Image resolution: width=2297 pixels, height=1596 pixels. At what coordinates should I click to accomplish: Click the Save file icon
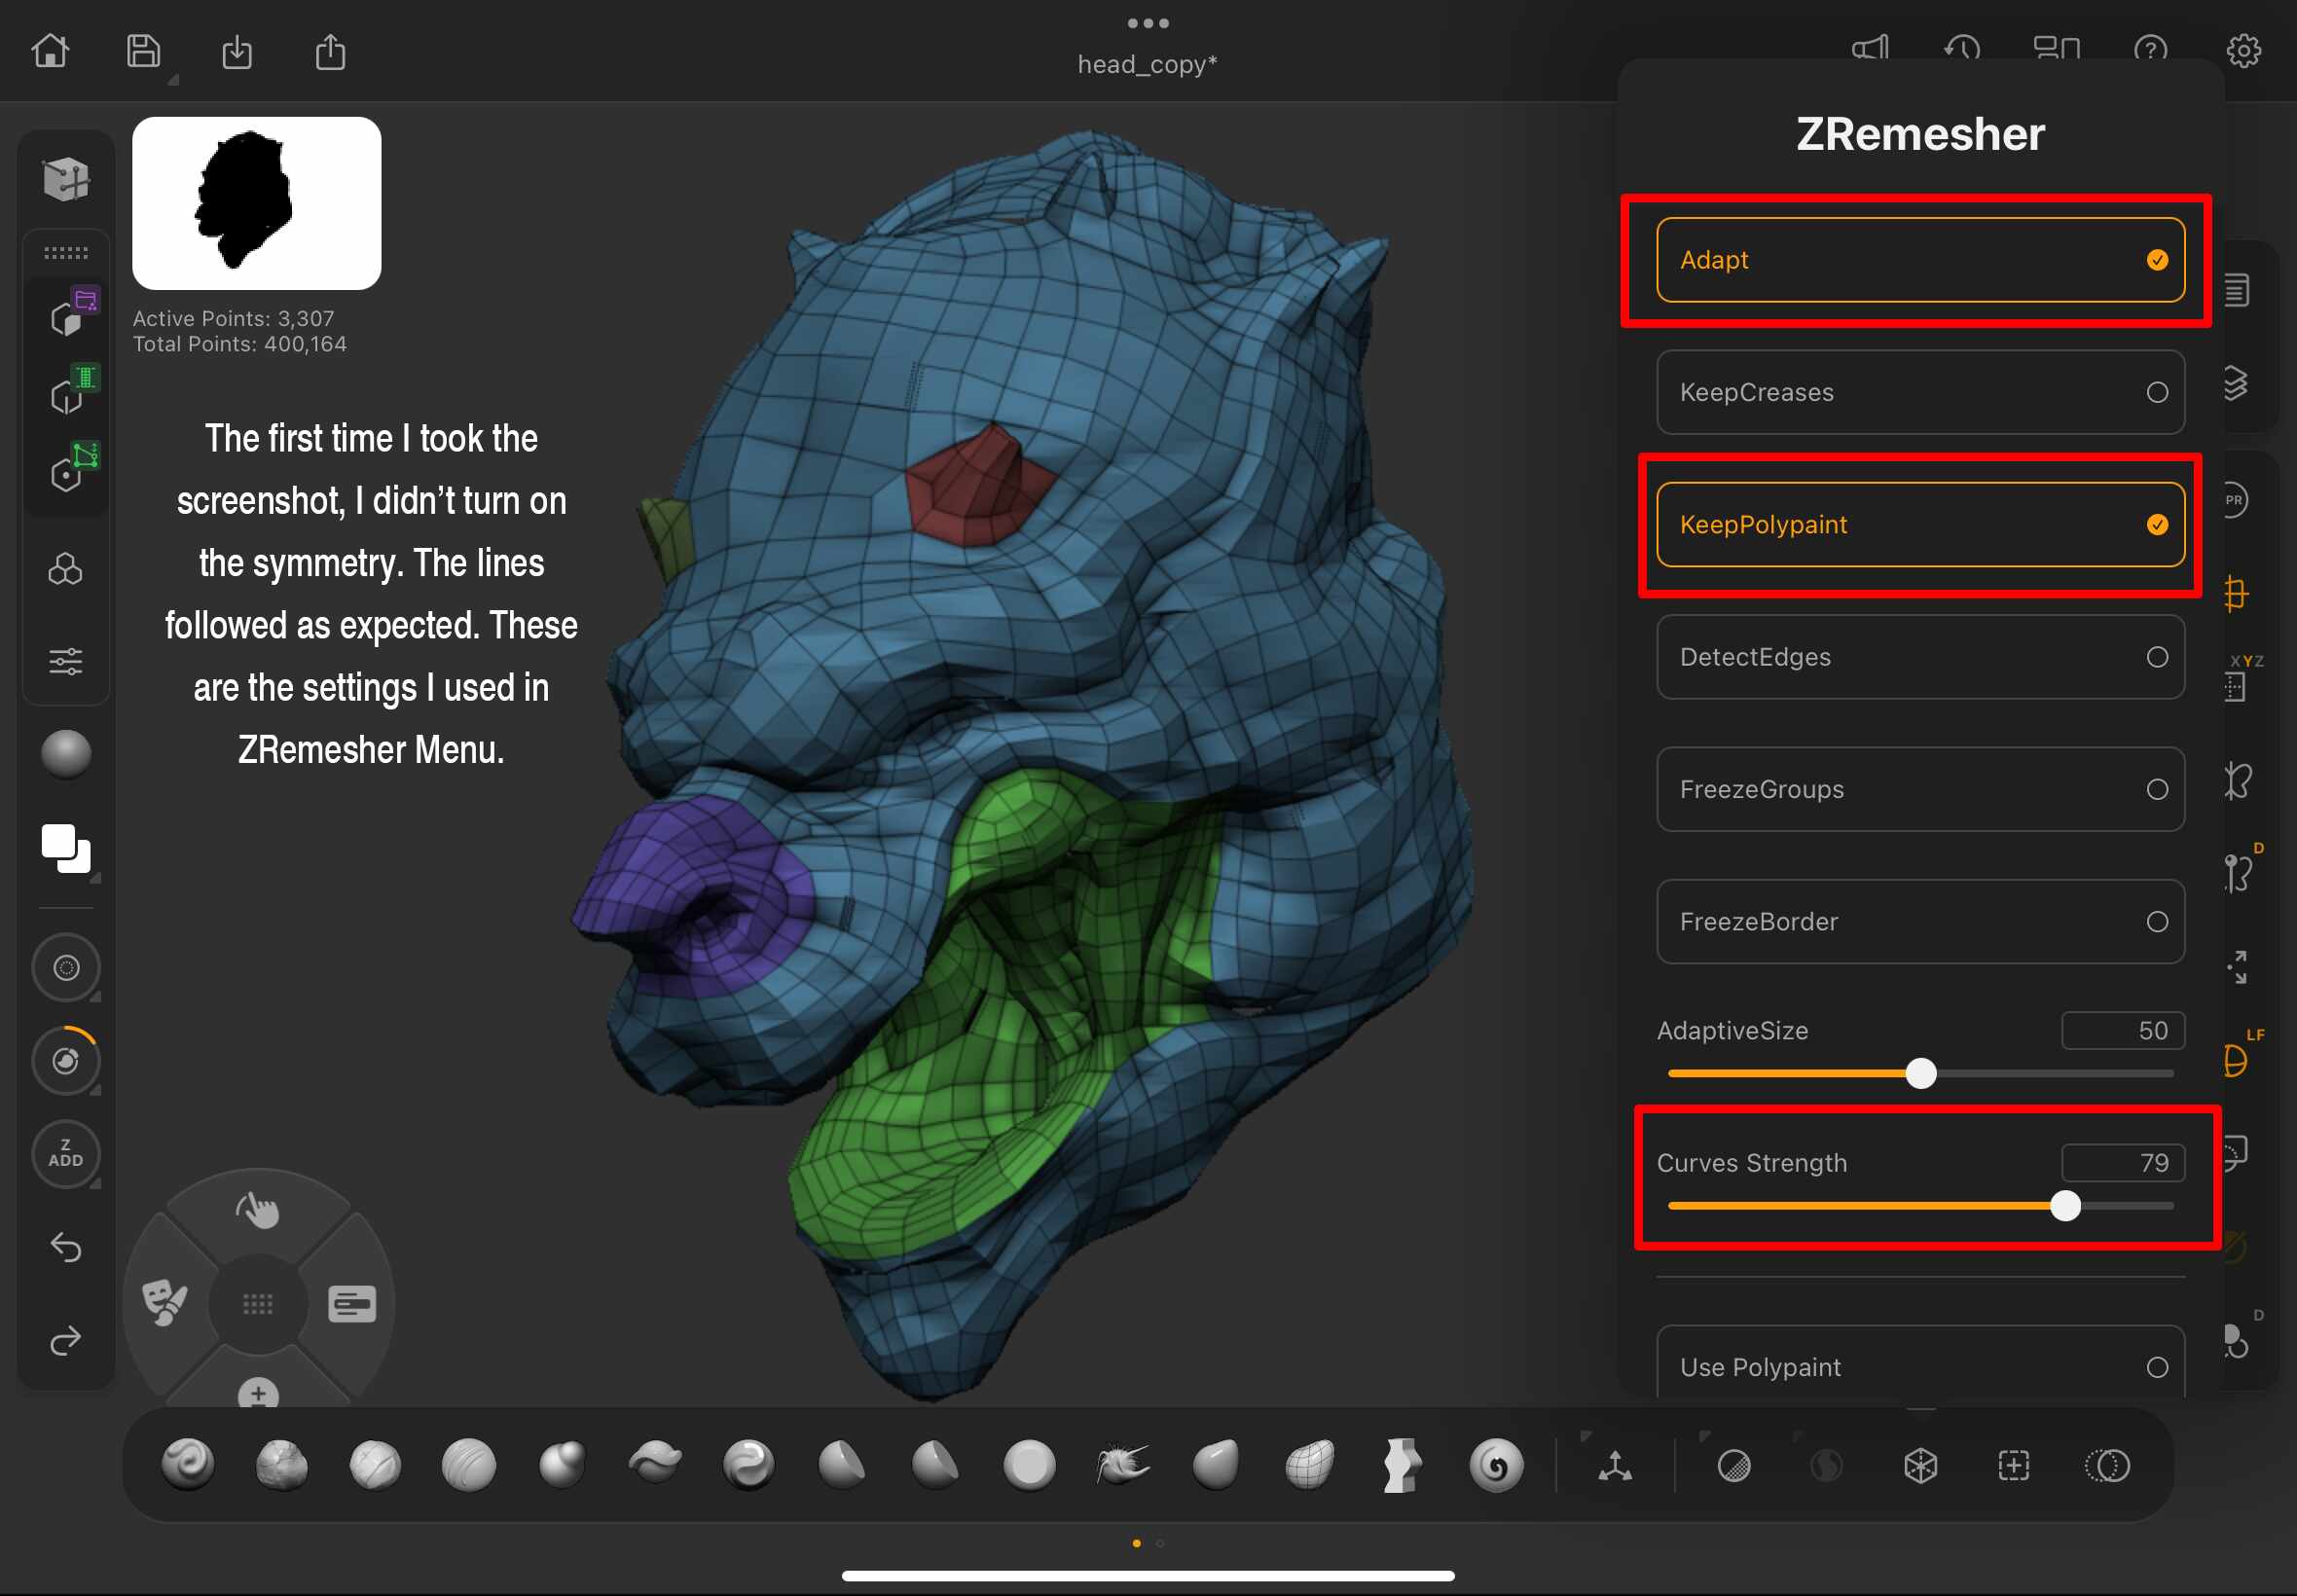[x=143, y=50]
